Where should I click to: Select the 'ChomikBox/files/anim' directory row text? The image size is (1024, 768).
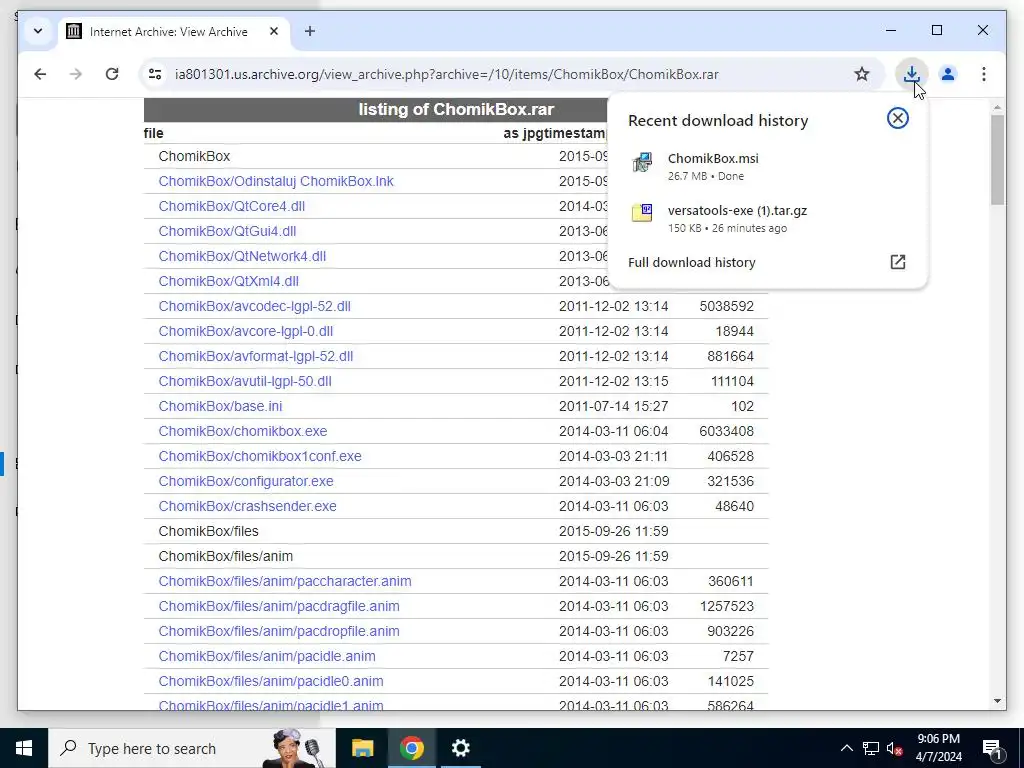click(225, 556)
